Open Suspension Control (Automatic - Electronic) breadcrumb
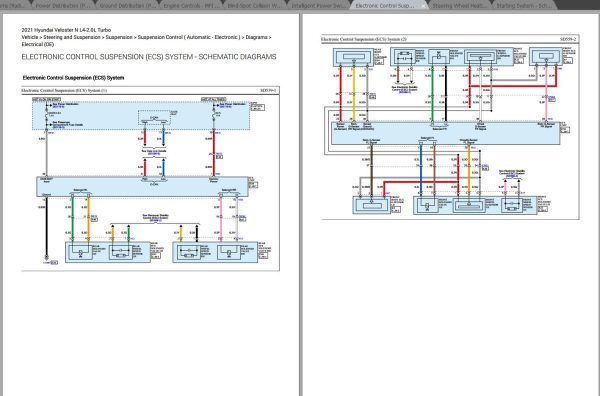This screenshot has width=600, height=396. click(189, 37)
